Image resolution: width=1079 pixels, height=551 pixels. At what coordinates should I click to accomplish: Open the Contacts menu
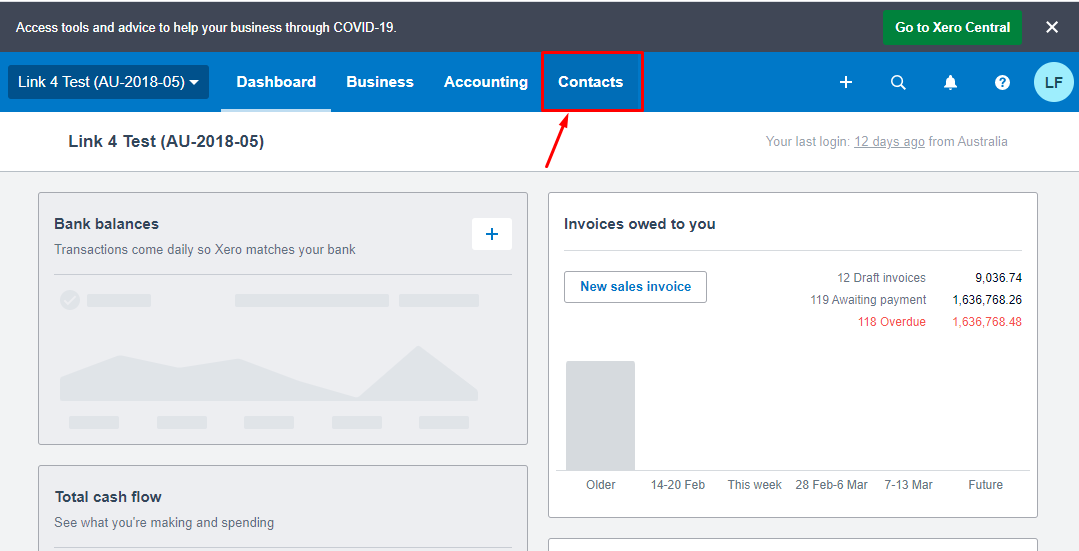tap(591, 82)
